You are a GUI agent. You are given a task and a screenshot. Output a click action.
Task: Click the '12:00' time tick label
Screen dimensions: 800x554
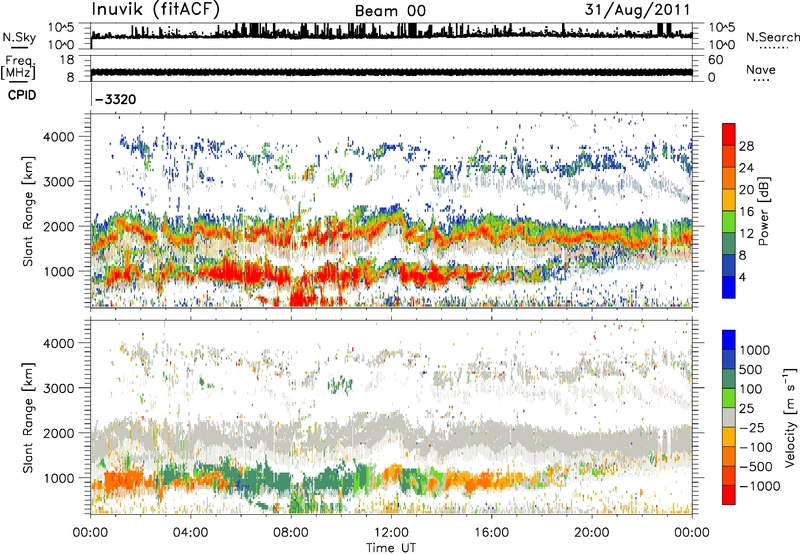[x=391, y=533]
